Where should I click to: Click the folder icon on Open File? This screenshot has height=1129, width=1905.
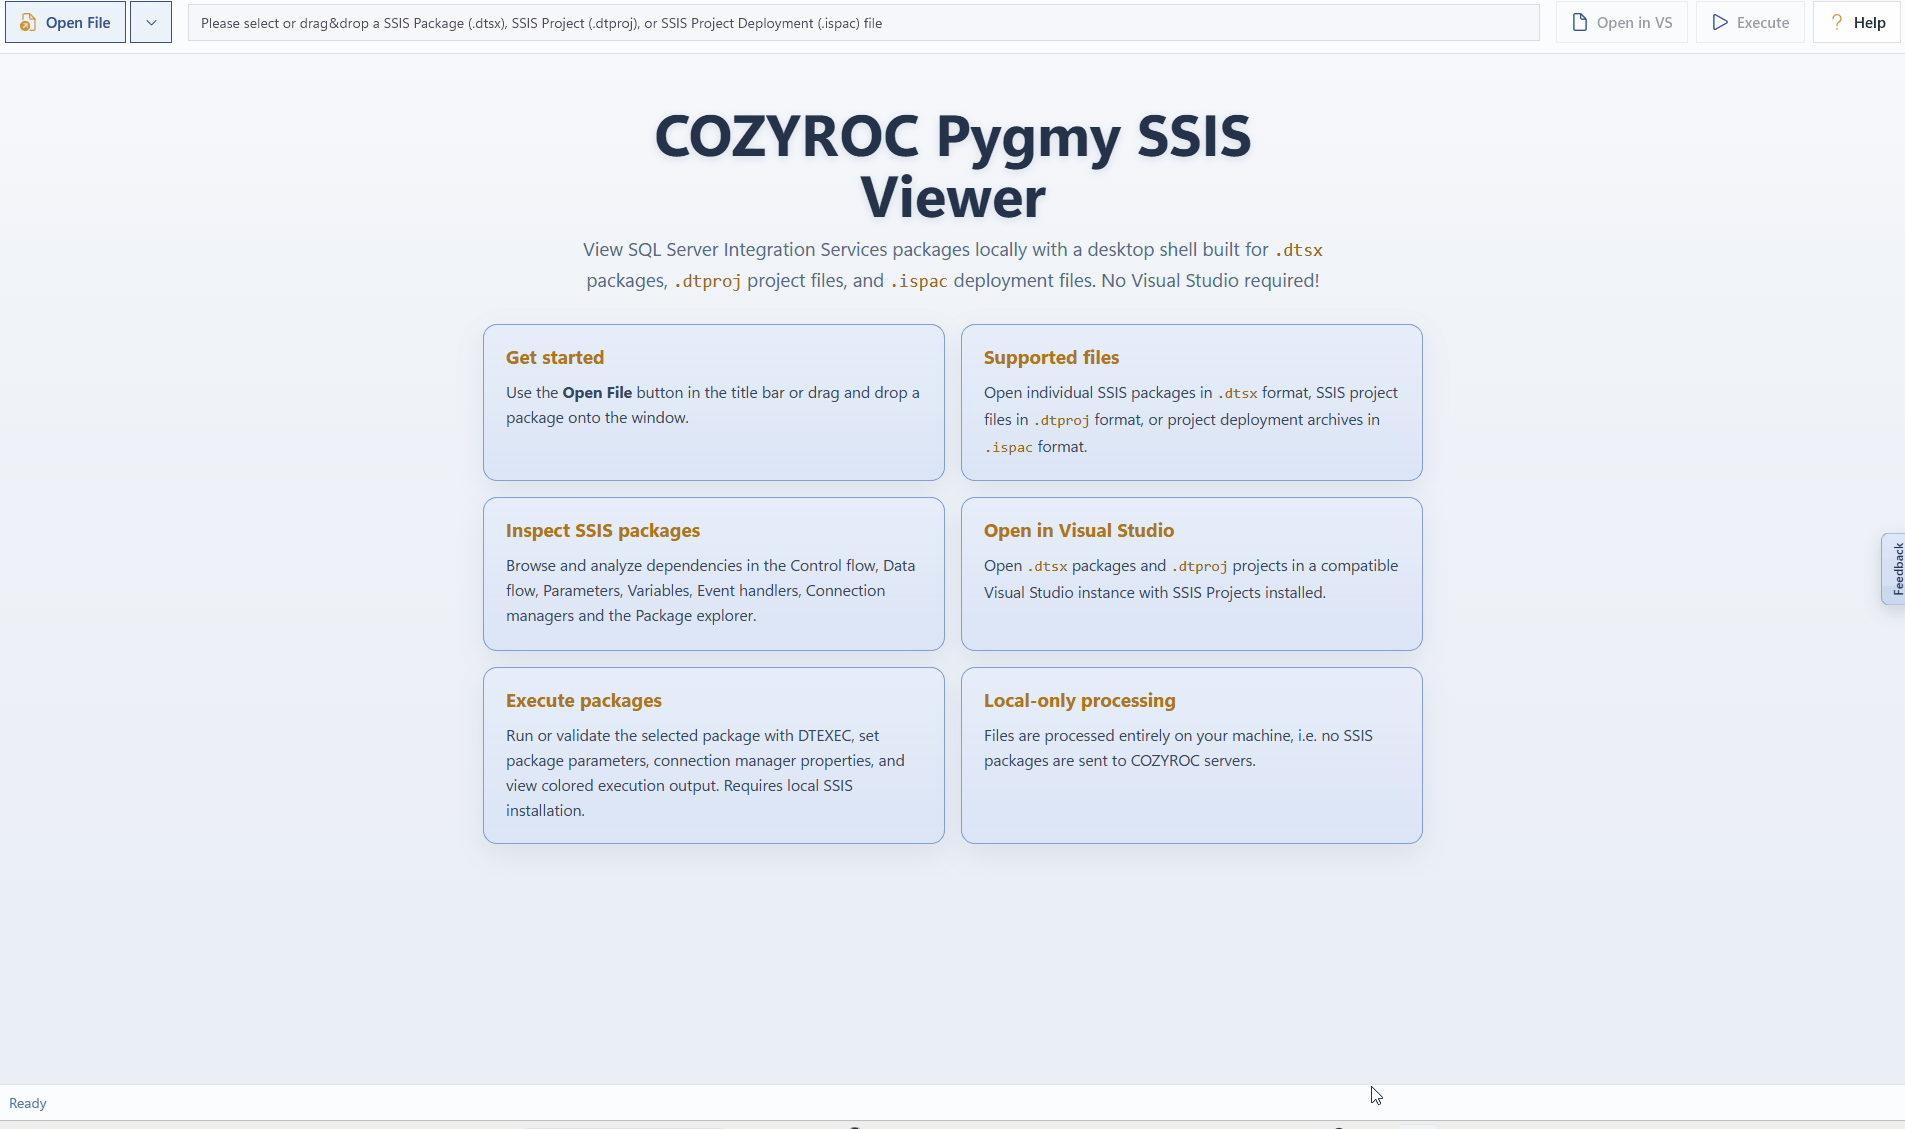coord(28,22)
